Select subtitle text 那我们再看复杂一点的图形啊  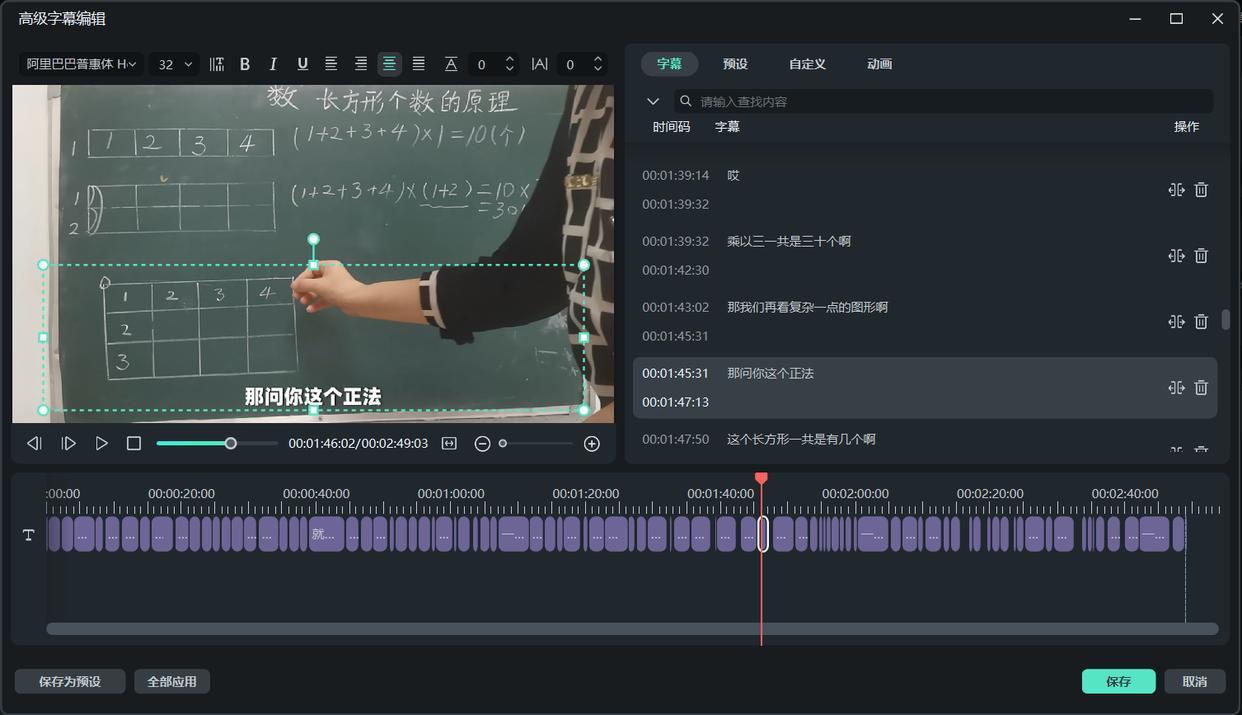coord(807,307)
